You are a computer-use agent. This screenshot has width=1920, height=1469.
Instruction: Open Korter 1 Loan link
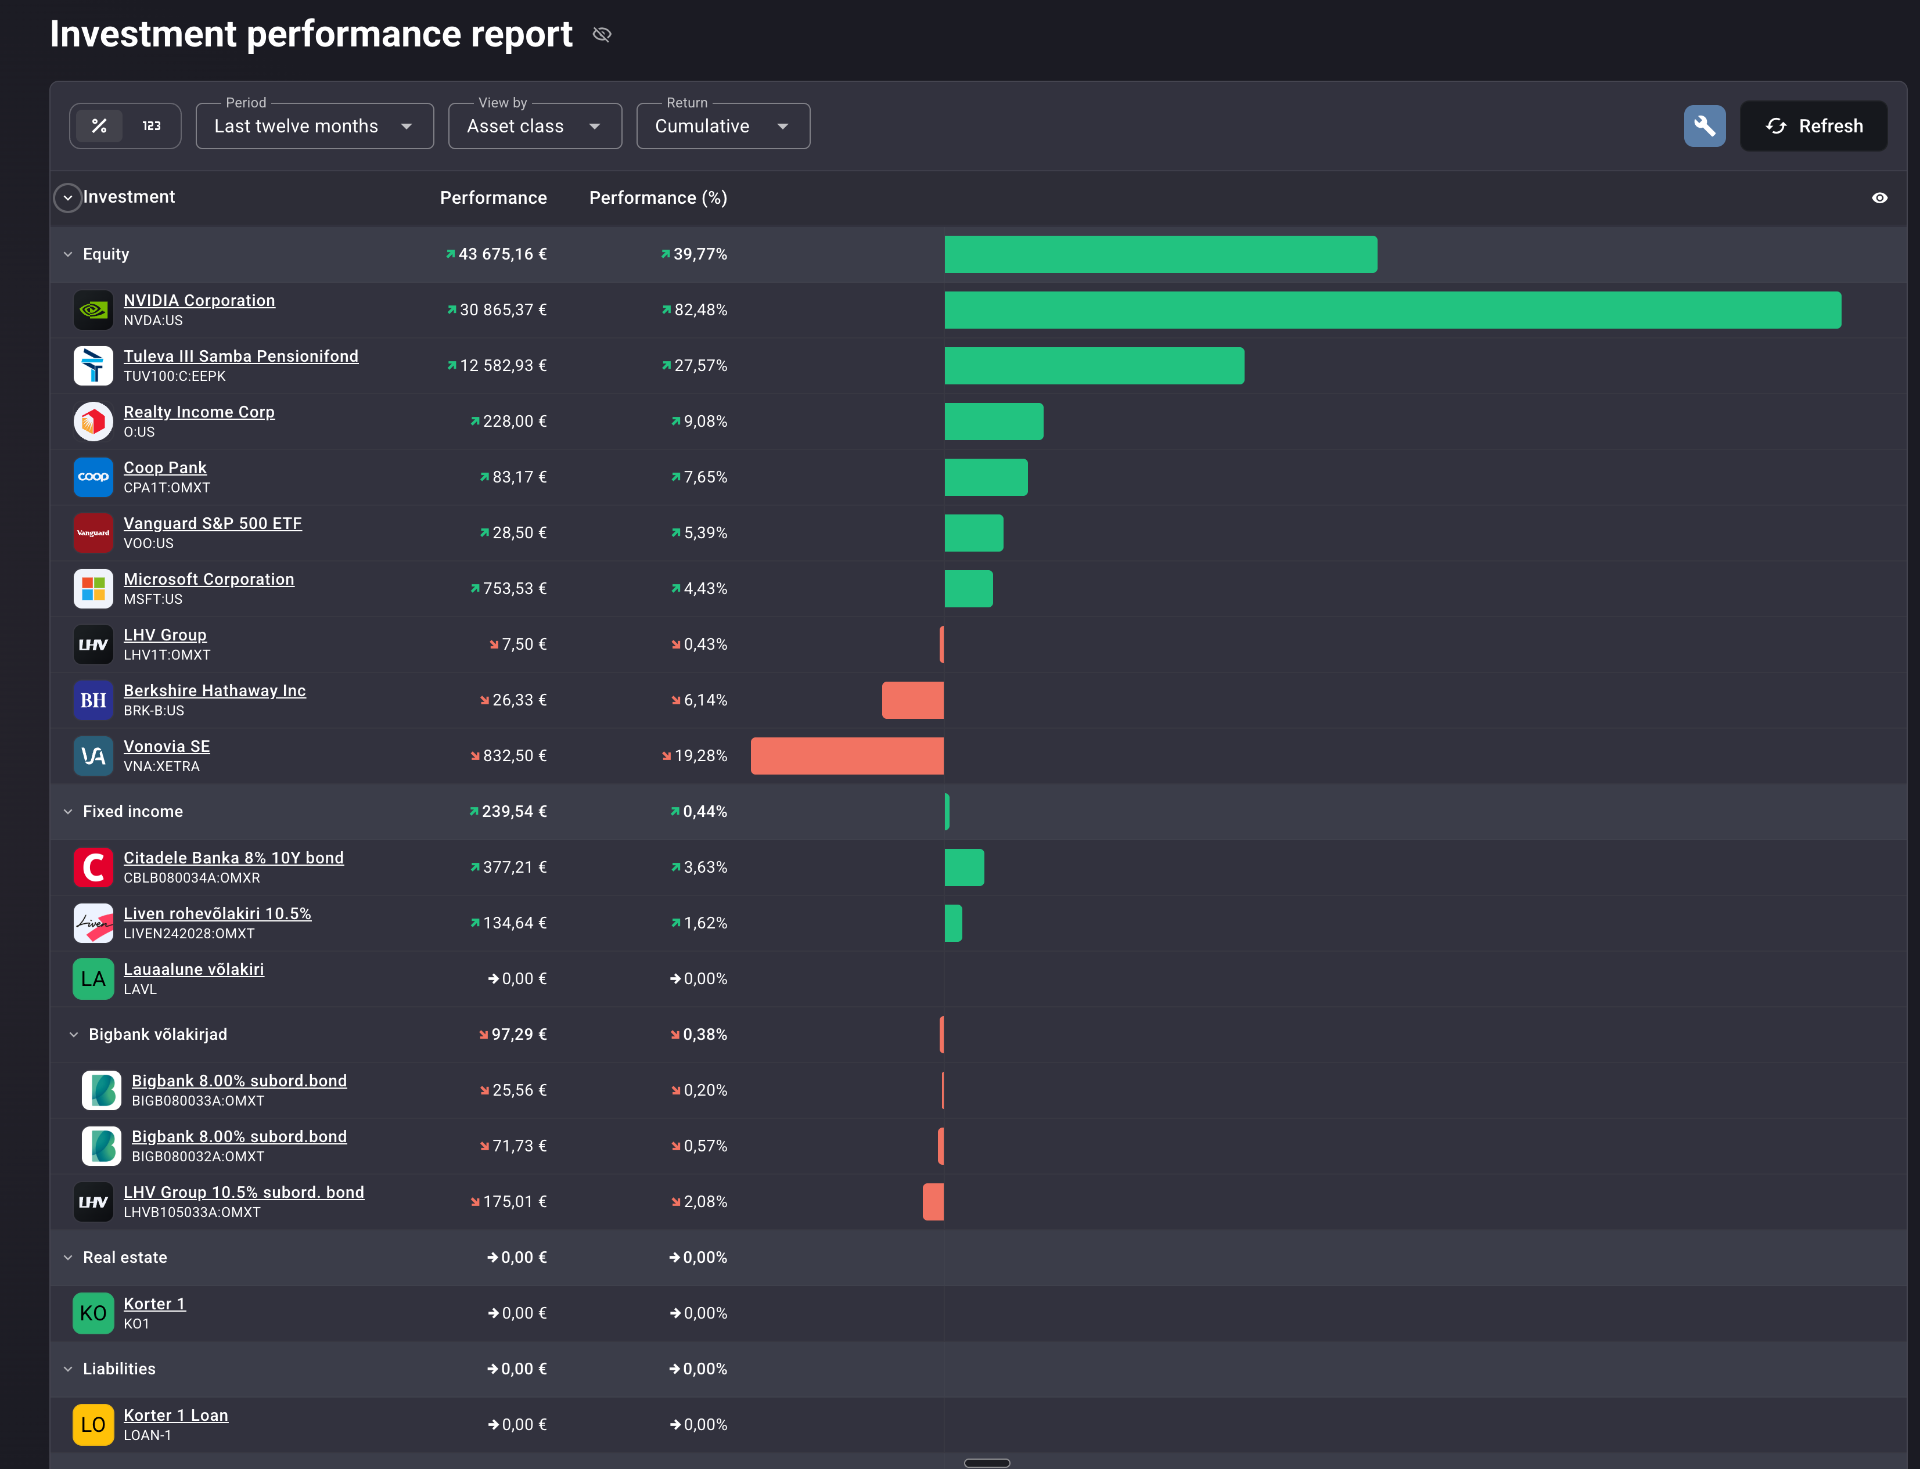click(176, 1415)
